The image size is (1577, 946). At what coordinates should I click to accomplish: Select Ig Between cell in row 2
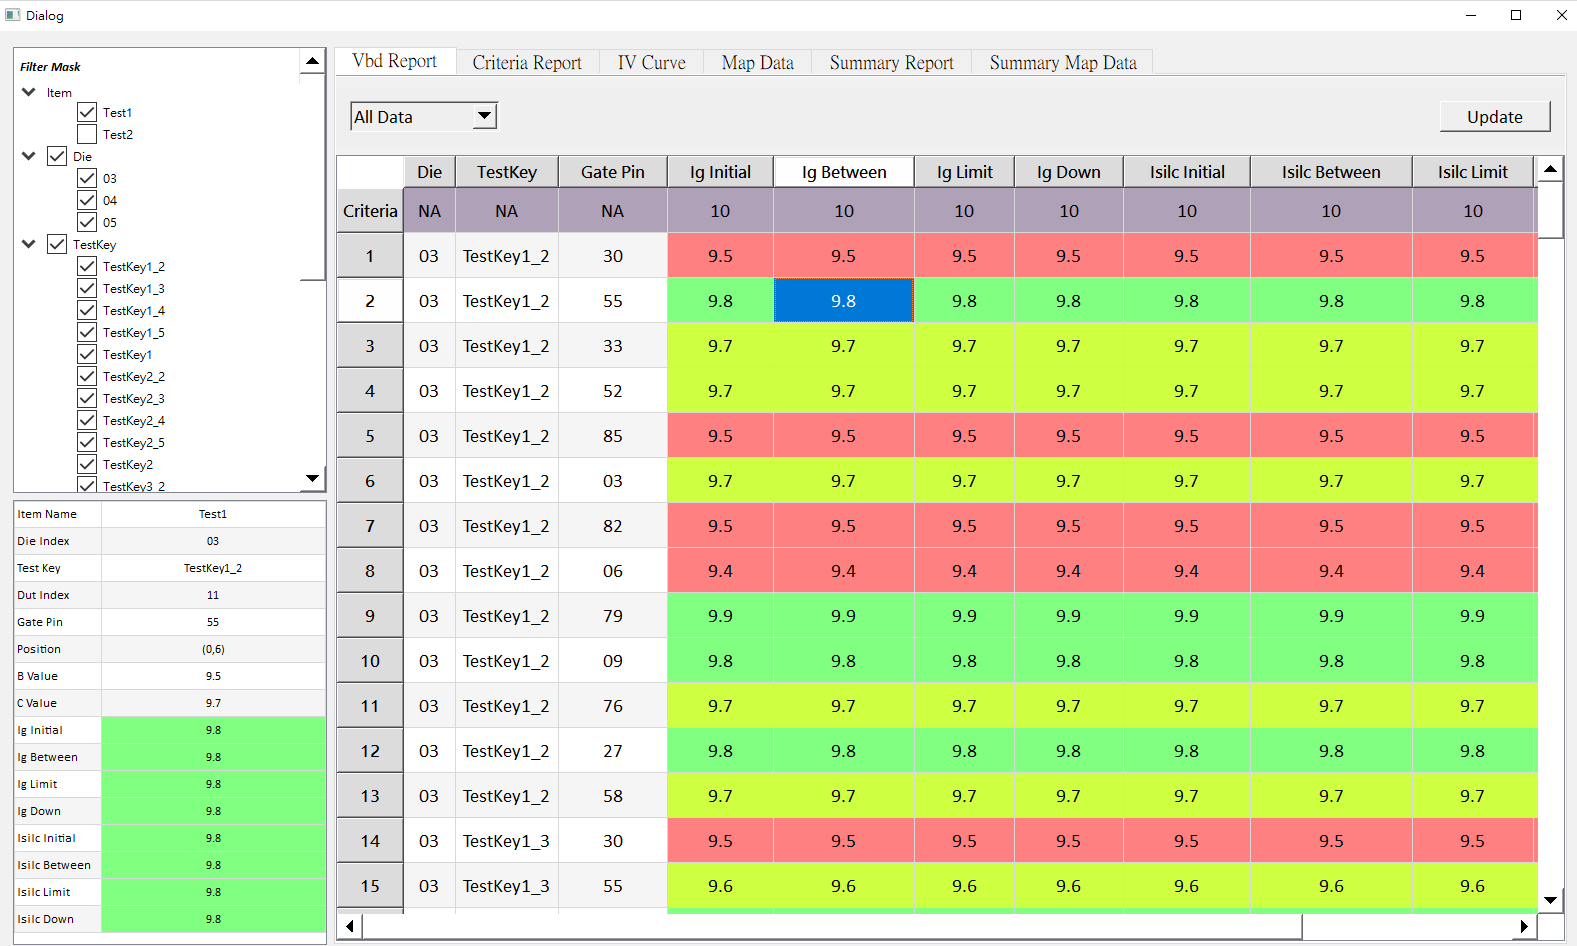[844, 301]
